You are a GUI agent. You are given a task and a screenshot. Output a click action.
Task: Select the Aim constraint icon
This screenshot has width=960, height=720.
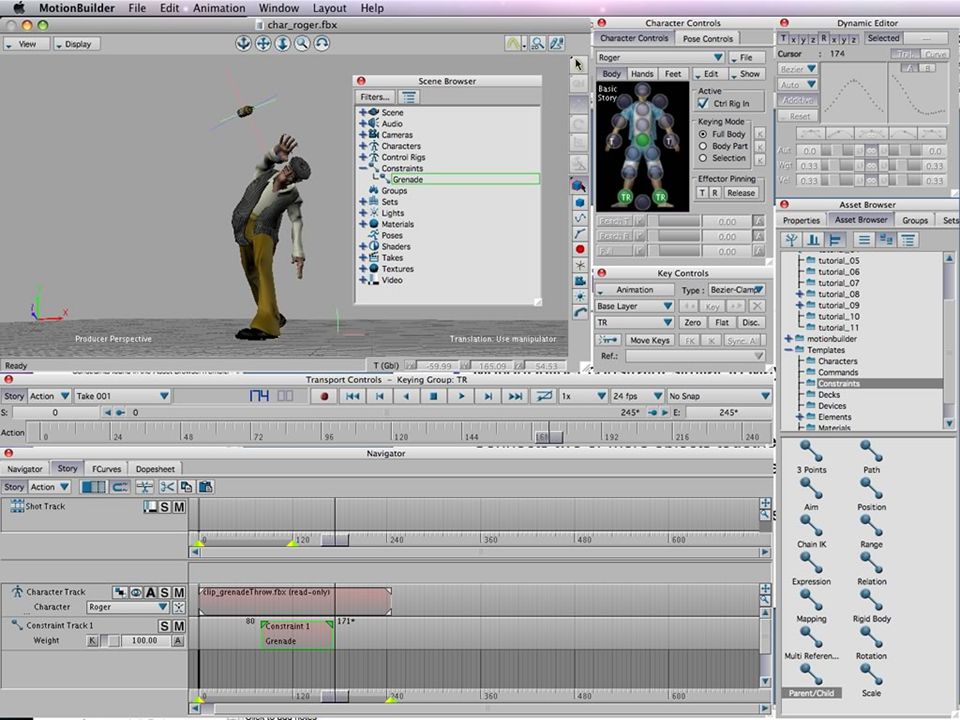coord(811,489)
